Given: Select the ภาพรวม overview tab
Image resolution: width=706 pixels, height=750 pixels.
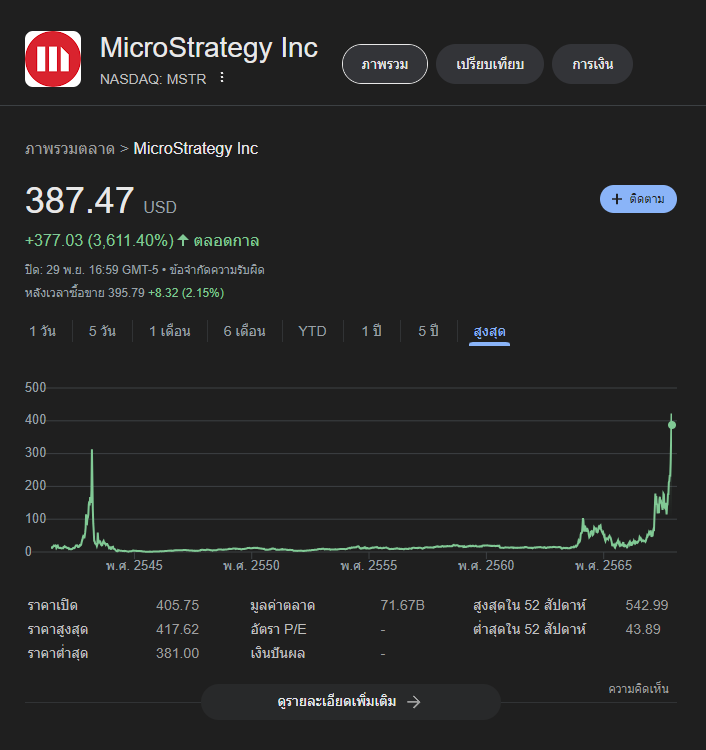Looking at the screenshot, I should 385,64.
